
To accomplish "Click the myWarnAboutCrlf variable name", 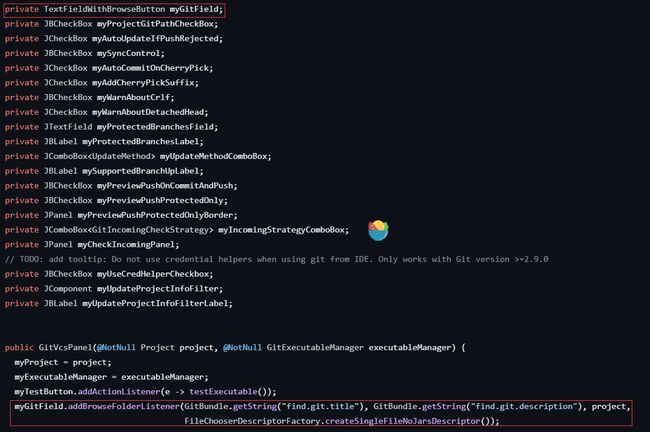I will click(x=133, y=97).
